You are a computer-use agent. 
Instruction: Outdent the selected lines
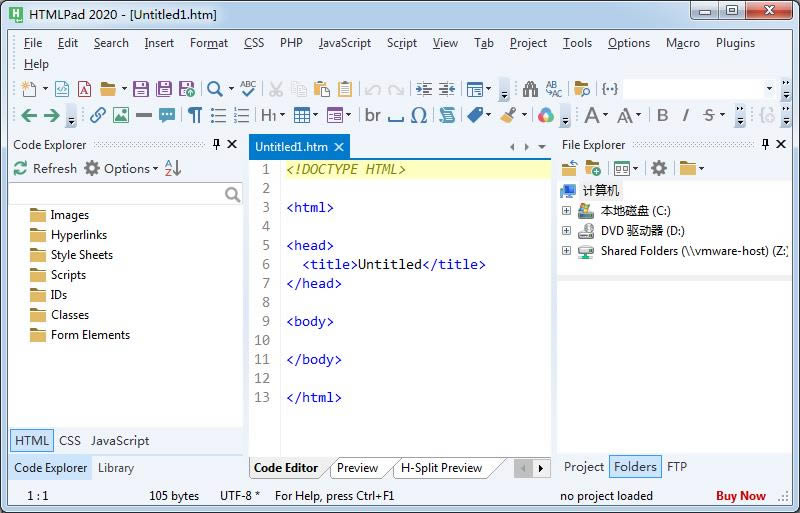point(447,89)
